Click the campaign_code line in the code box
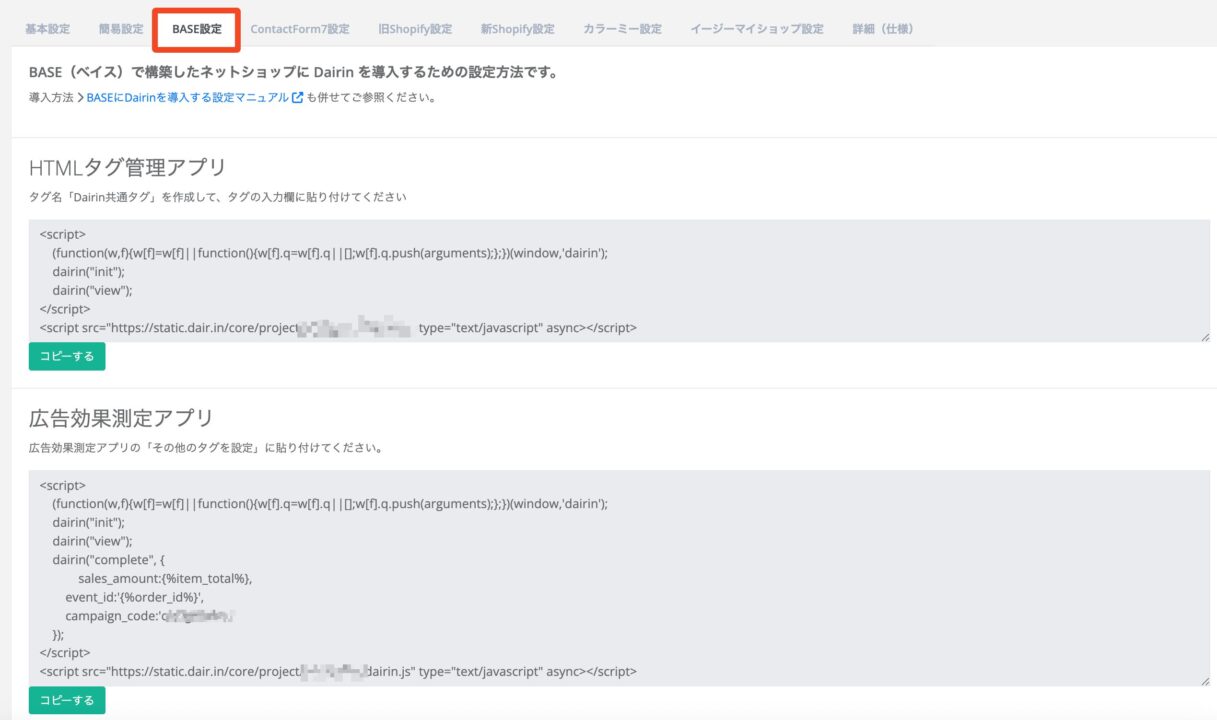The image size is (1217, 720). tap(150, 616)
